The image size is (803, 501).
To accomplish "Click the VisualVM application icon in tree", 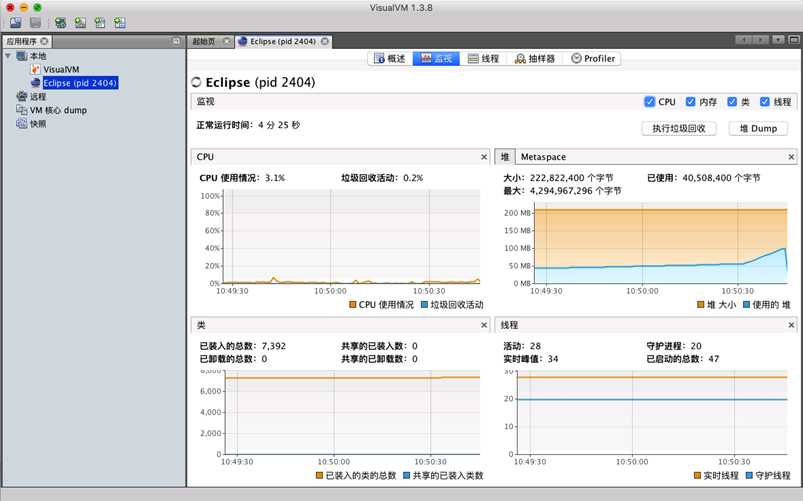I will tap(35, 69).
